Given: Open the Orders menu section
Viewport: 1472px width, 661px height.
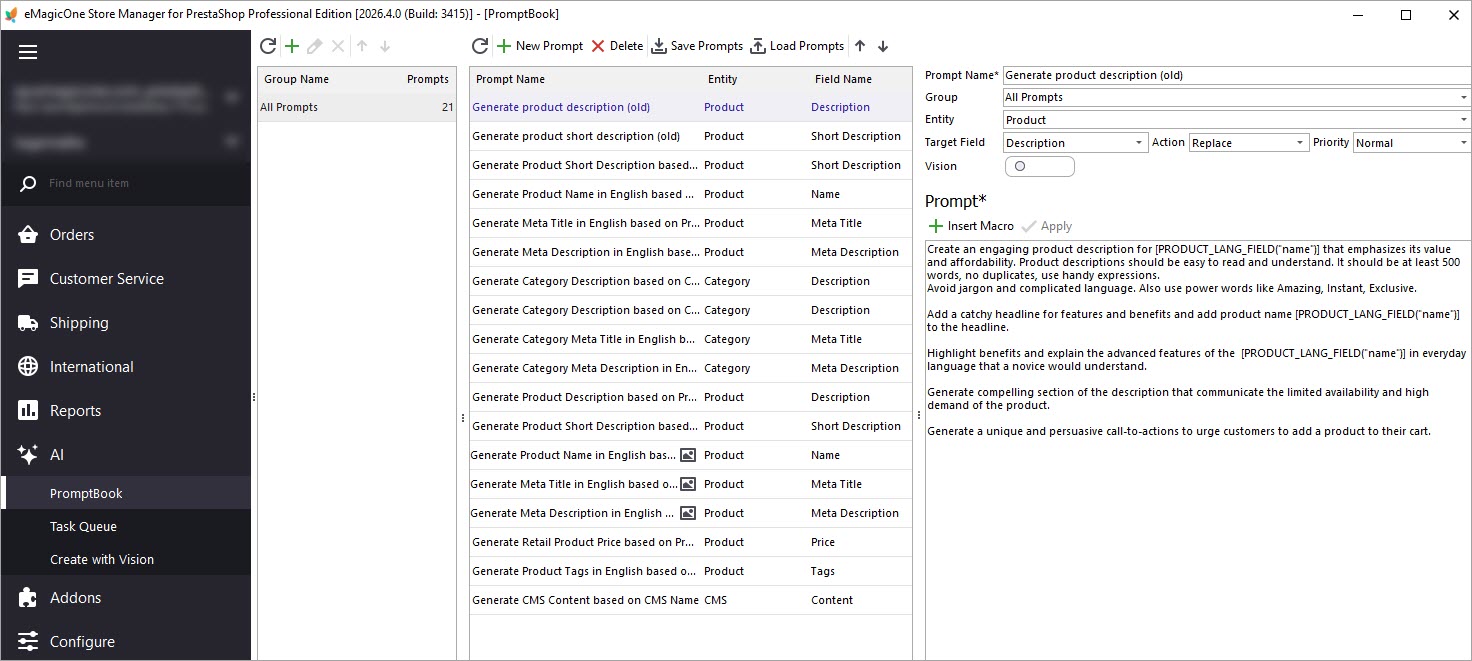Looking at the screenshot, I should (x=126, y=235).
